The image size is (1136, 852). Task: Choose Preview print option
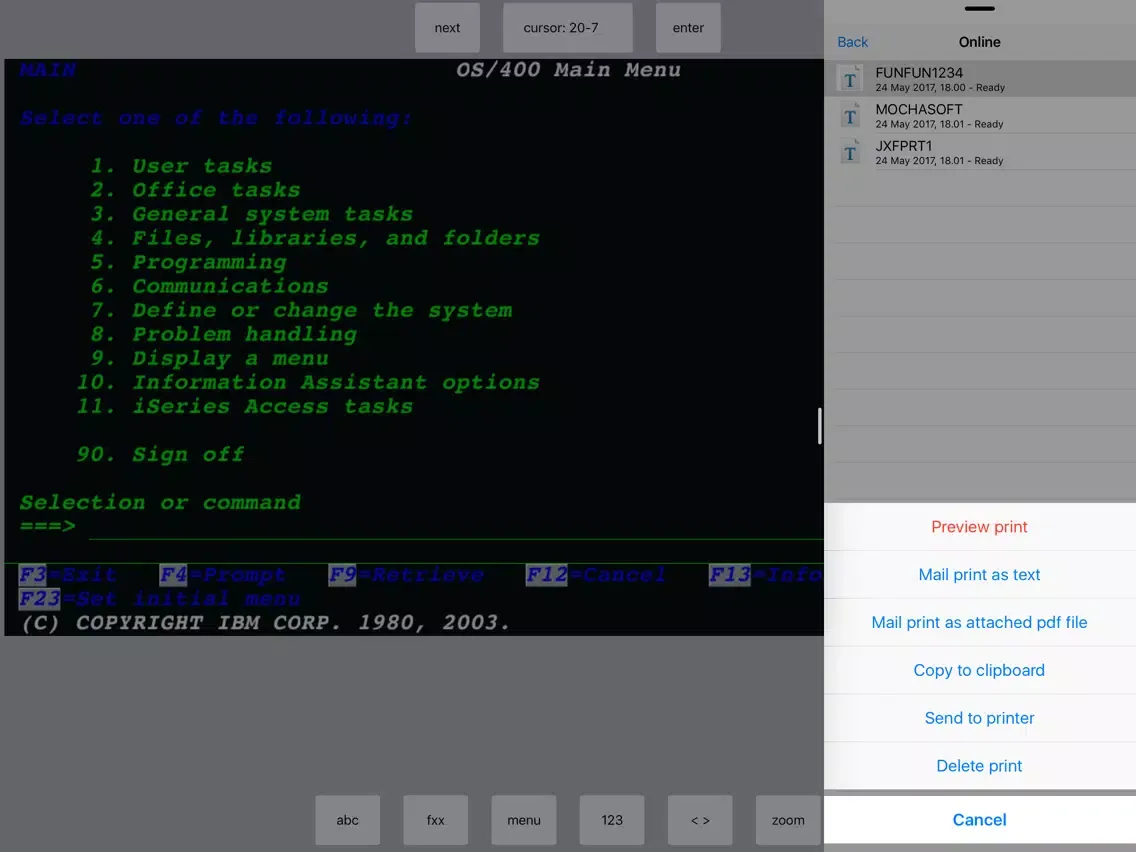pyautogui.click(x=979, y=527)
